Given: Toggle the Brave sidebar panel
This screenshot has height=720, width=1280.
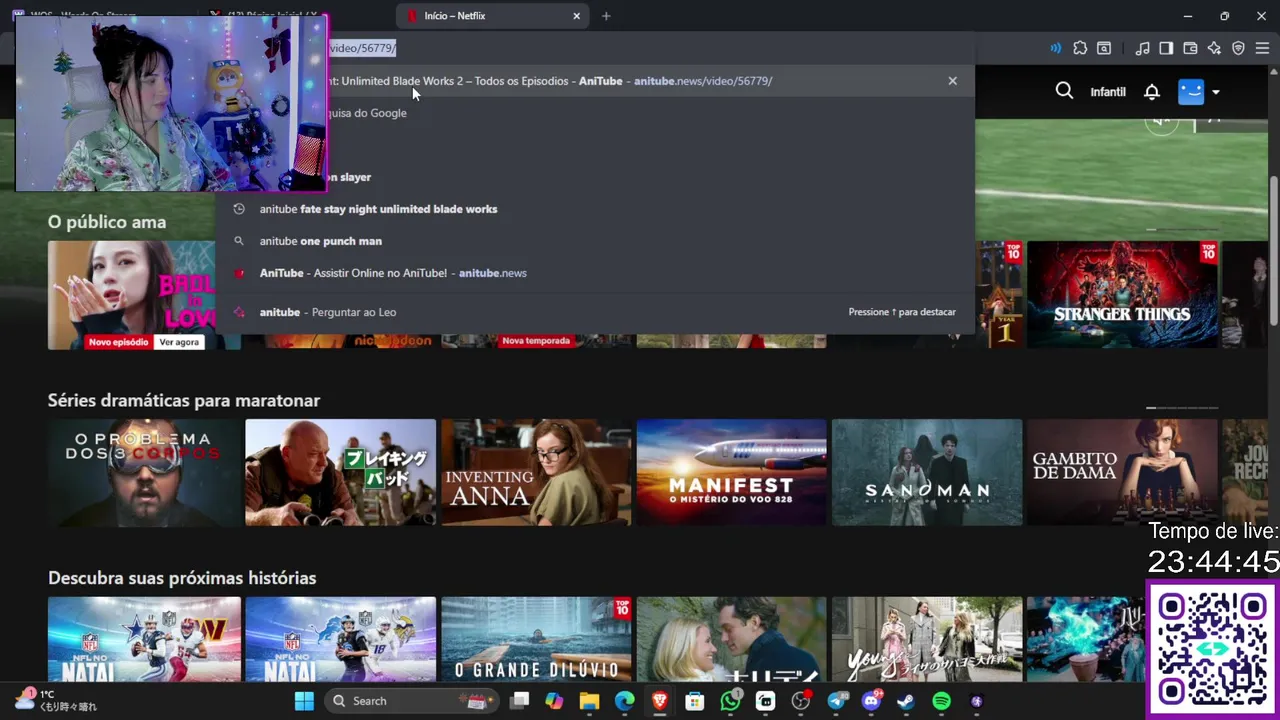Looking at the screenshot, I should 1166,48.
